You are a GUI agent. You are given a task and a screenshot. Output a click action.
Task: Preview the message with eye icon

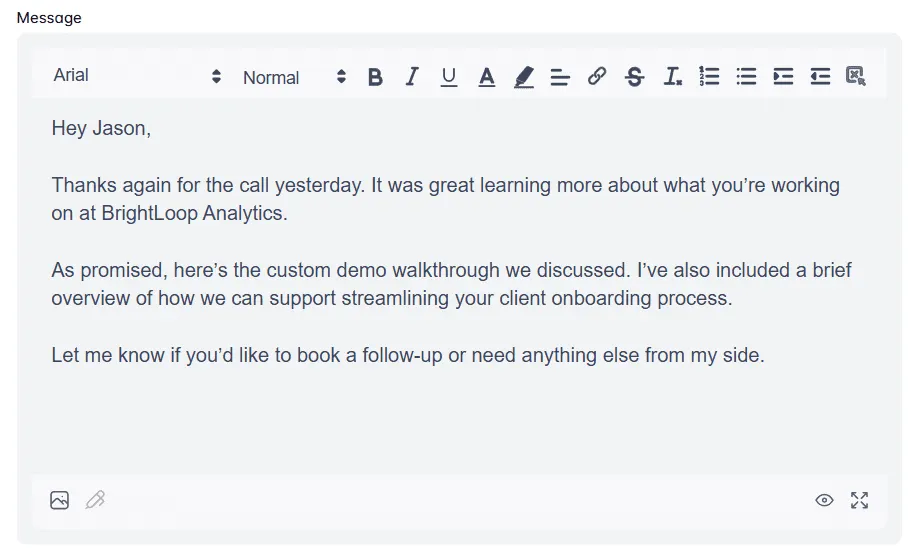click(824, 500)
